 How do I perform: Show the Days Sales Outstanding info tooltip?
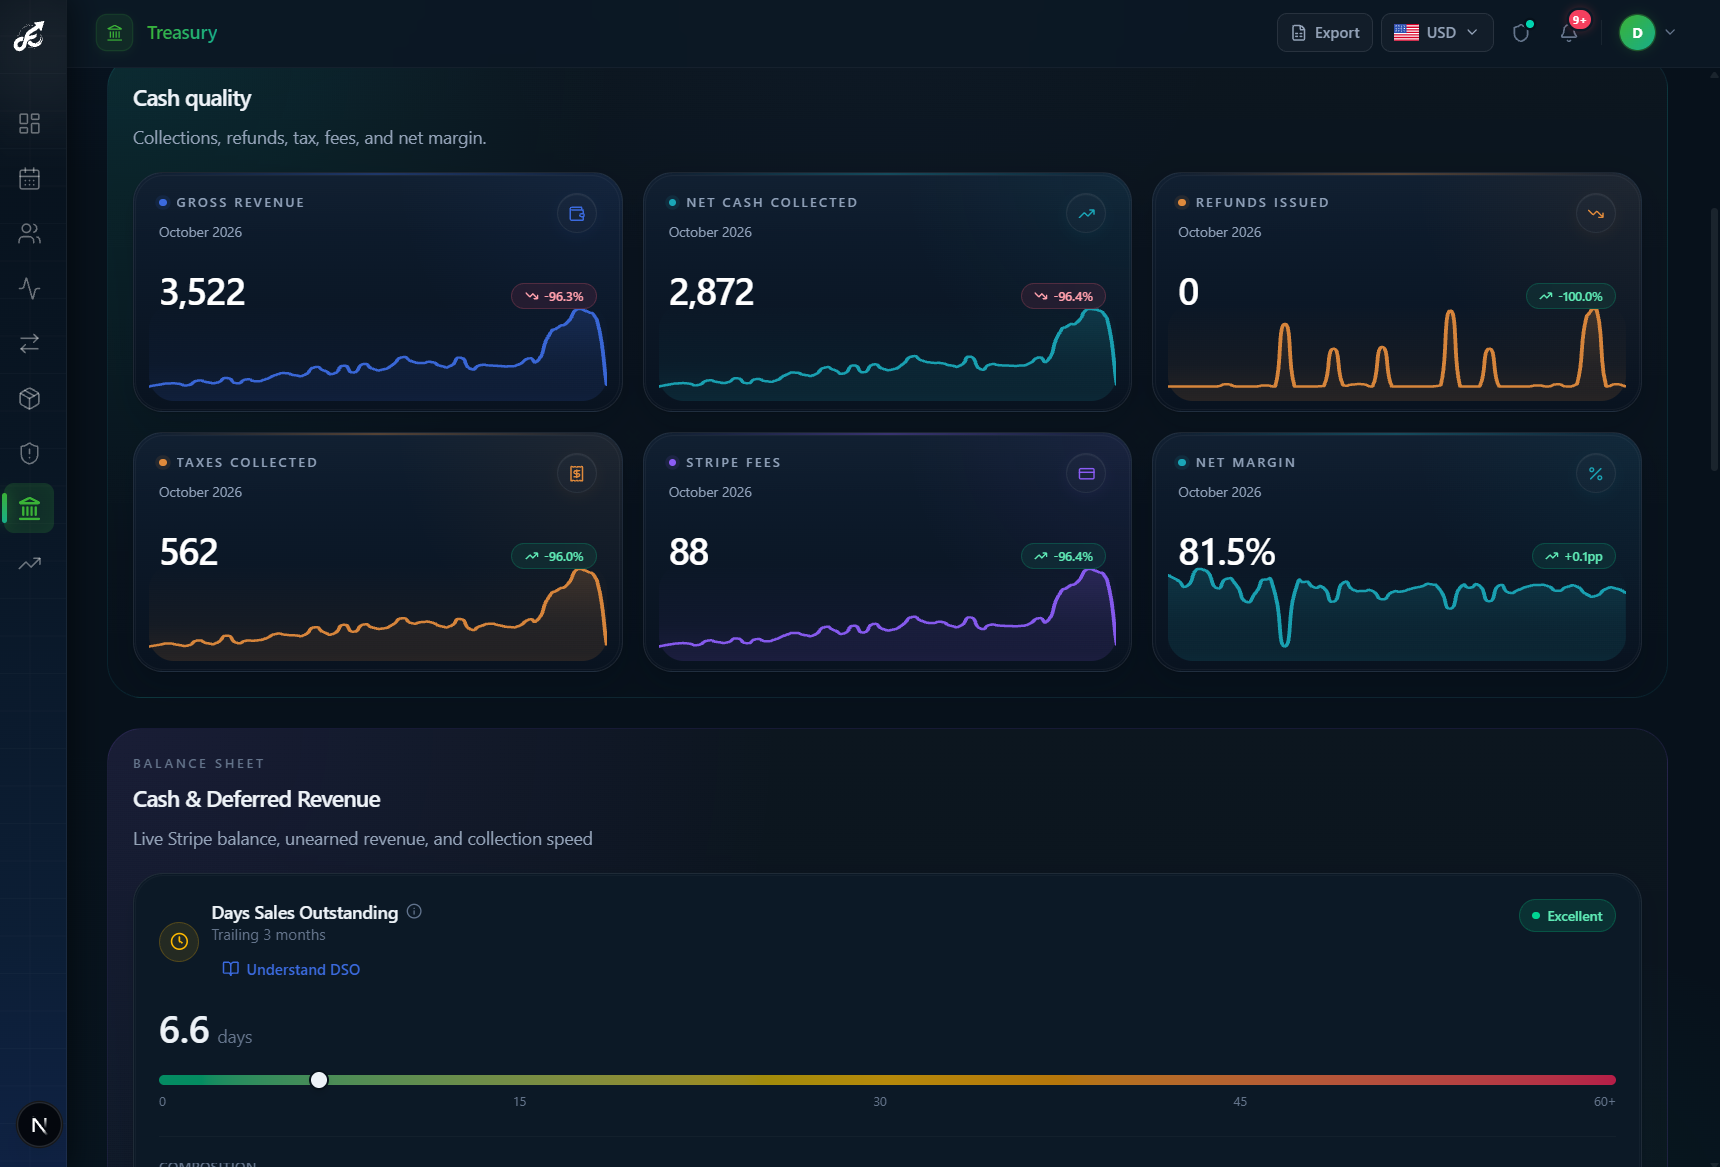pos(414,911)
